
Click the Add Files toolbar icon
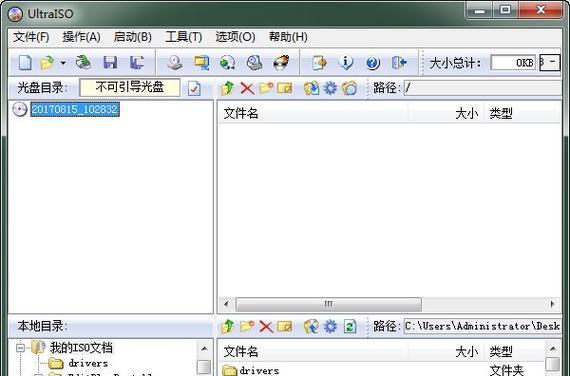pos(320,63)
